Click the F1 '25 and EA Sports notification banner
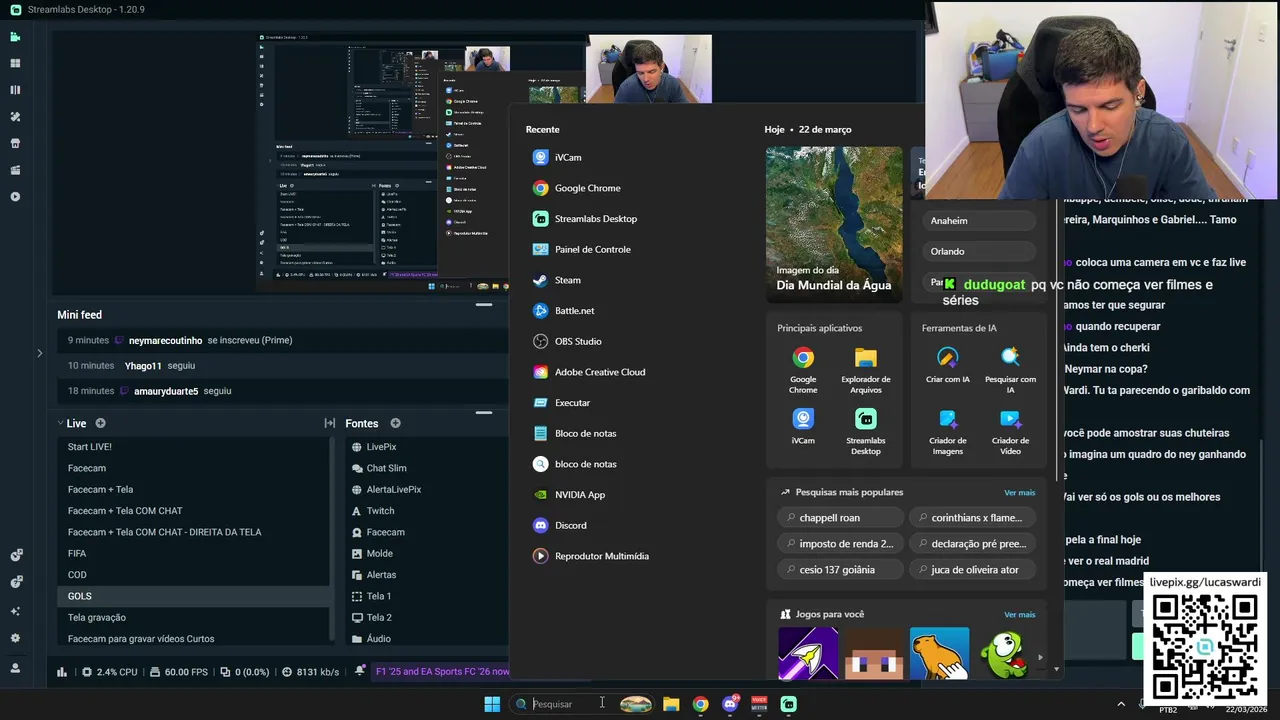 tap(442, 672)
